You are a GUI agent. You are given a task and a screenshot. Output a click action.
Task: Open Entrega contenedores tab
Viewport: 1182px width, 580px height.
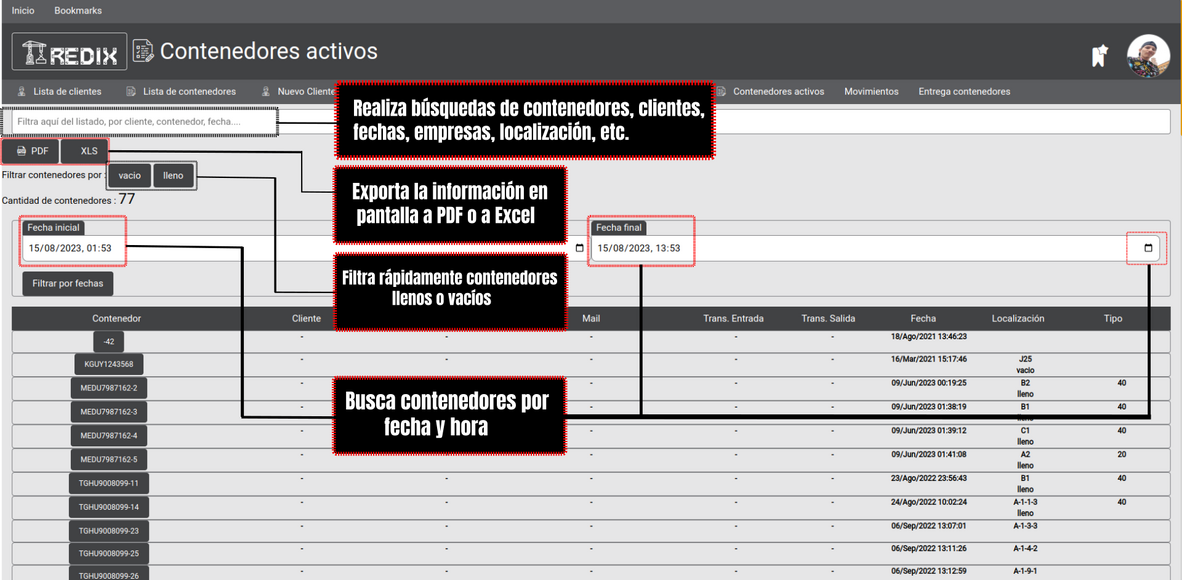tap(964, 91)
